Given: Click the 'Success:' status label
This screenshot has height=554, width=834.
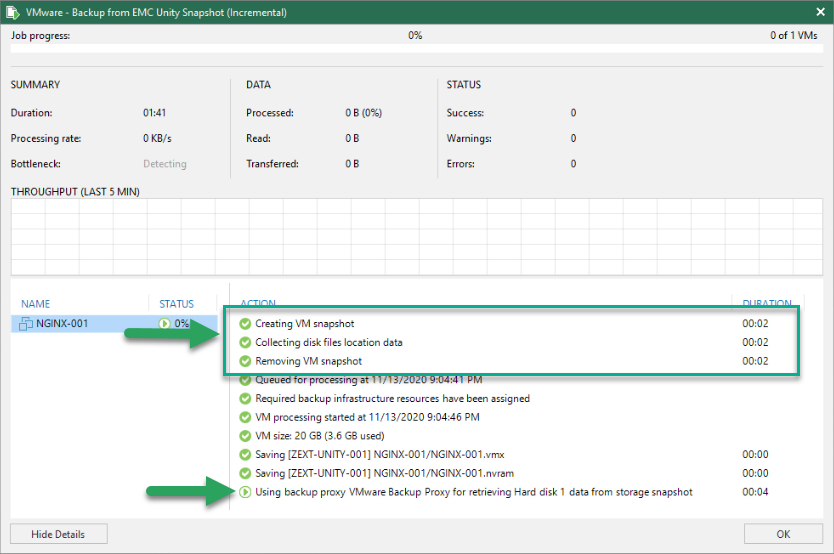Looking at the screenshot, I should (x=465, y=113).
